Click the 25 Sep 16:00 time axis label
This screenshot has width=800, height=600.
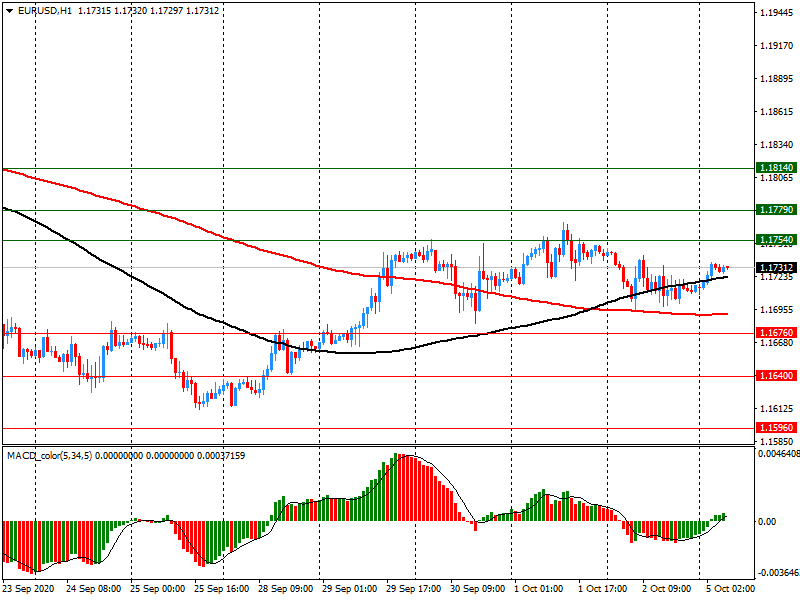tap(223, 590)
